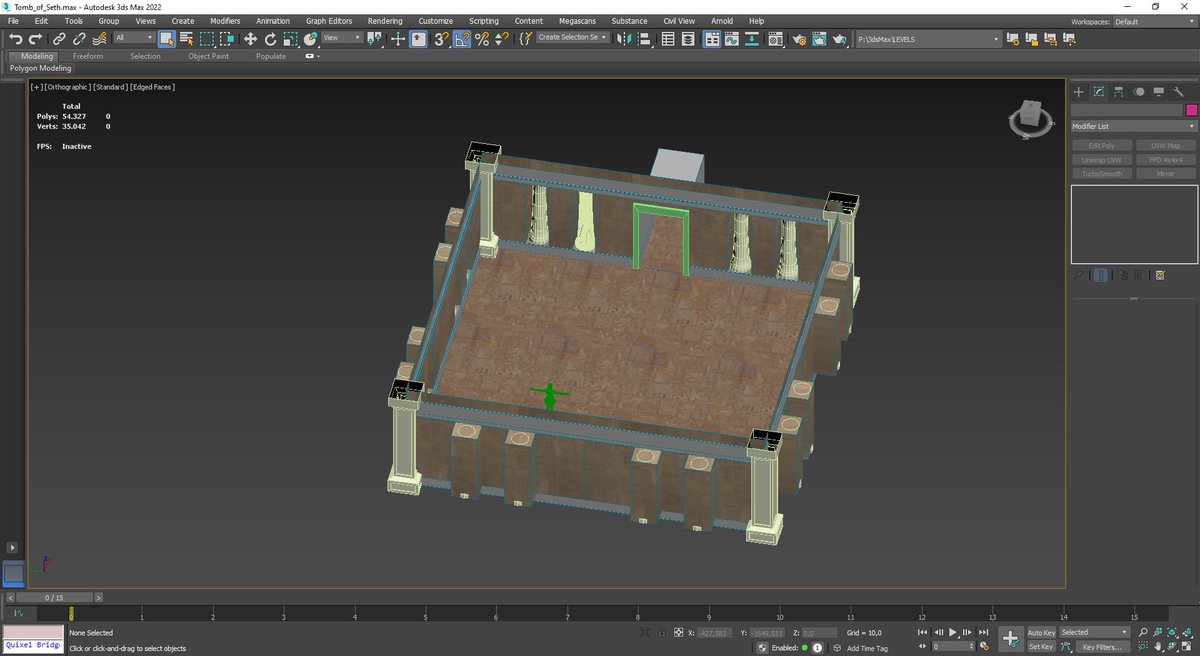Select the Select and Link tool
The image size is (1200, 656).
pyautogui.click(x=59, y=38)
